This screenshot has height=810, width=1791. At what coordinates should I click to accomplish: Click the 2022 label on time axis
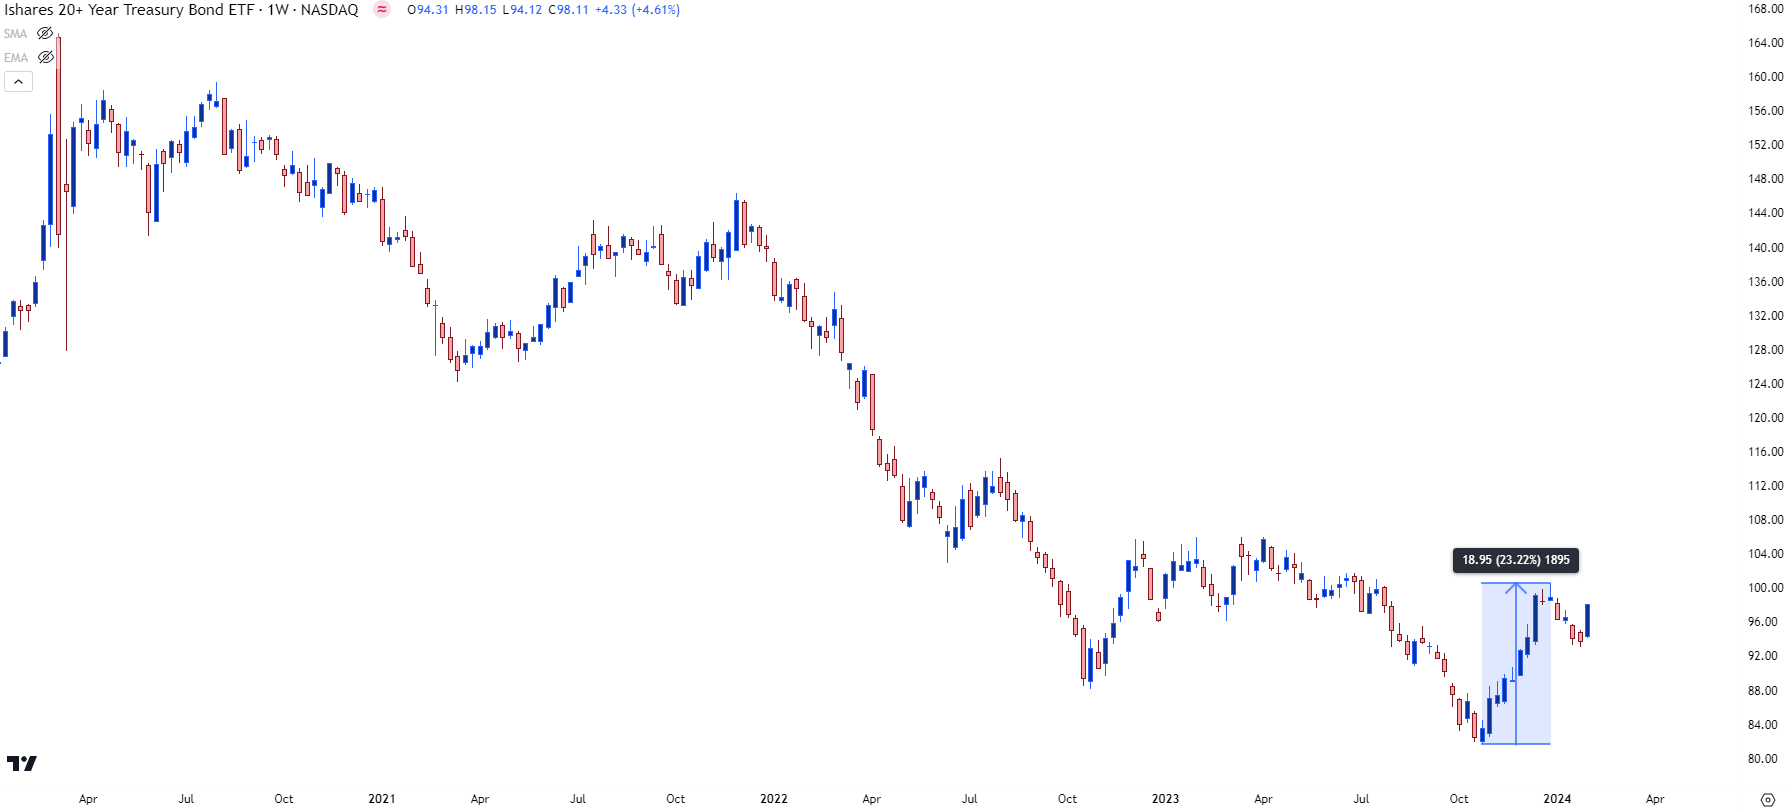coord(773,799)
